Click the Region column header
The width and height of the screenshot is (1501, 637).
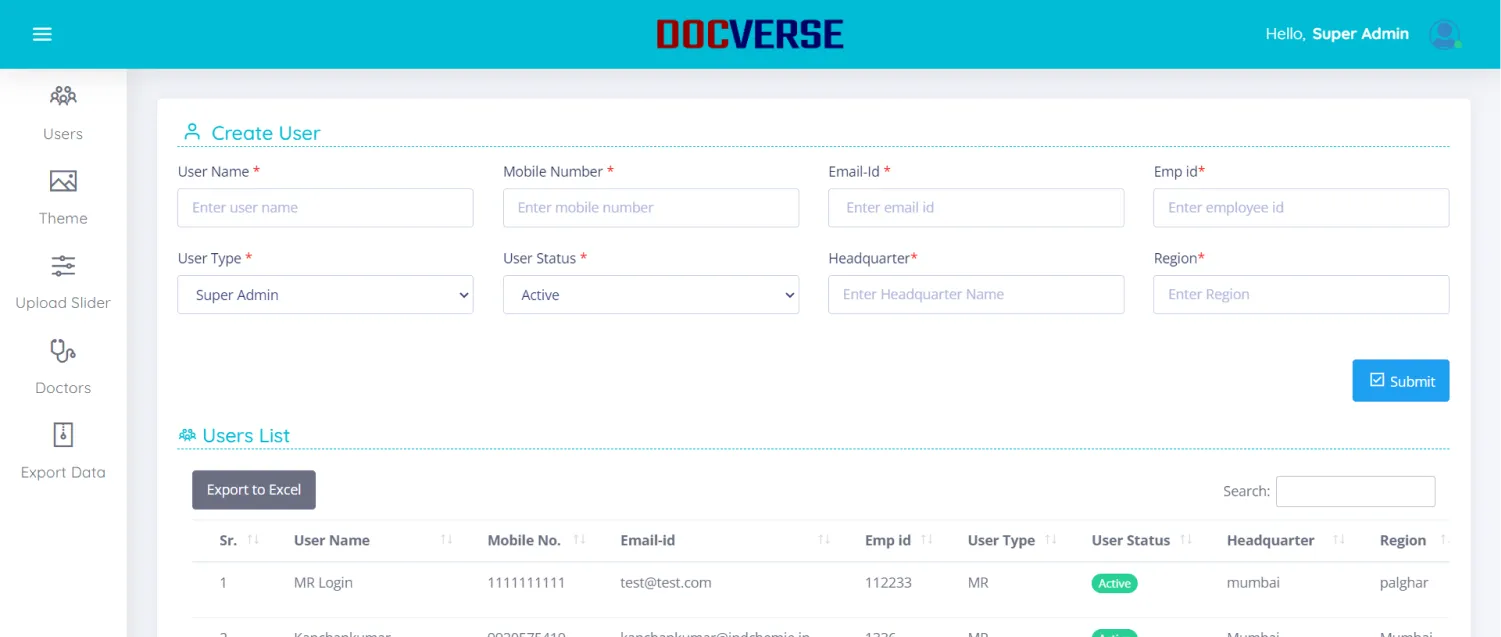[x=1403, y=540]
